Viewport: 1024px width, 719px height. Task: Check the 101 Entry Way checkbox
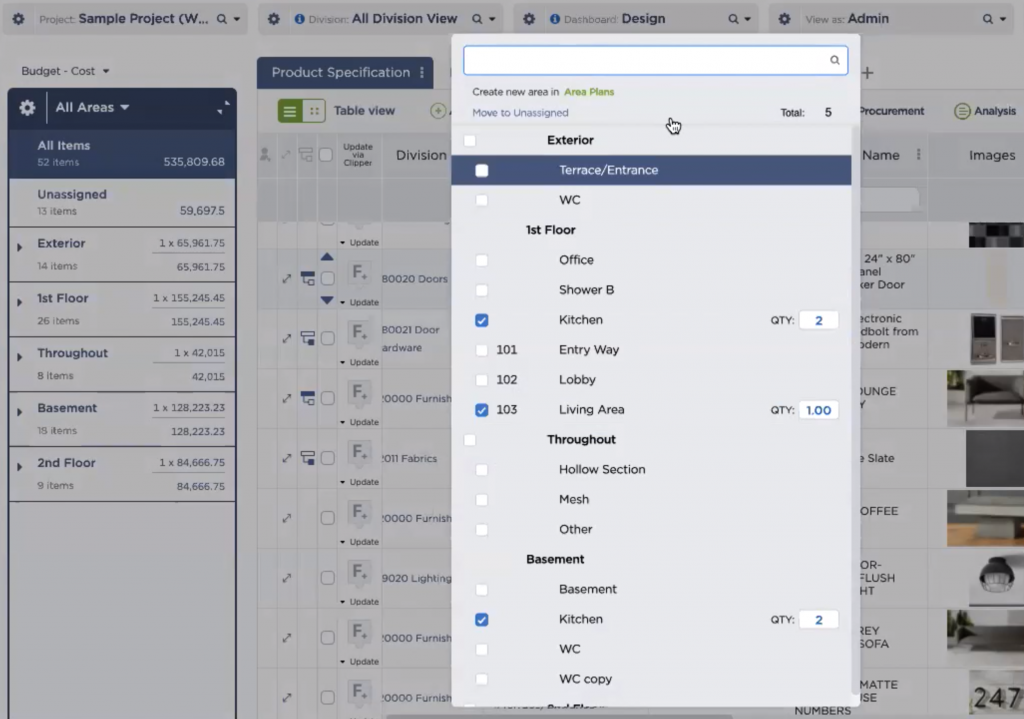[x=481, y=349]
